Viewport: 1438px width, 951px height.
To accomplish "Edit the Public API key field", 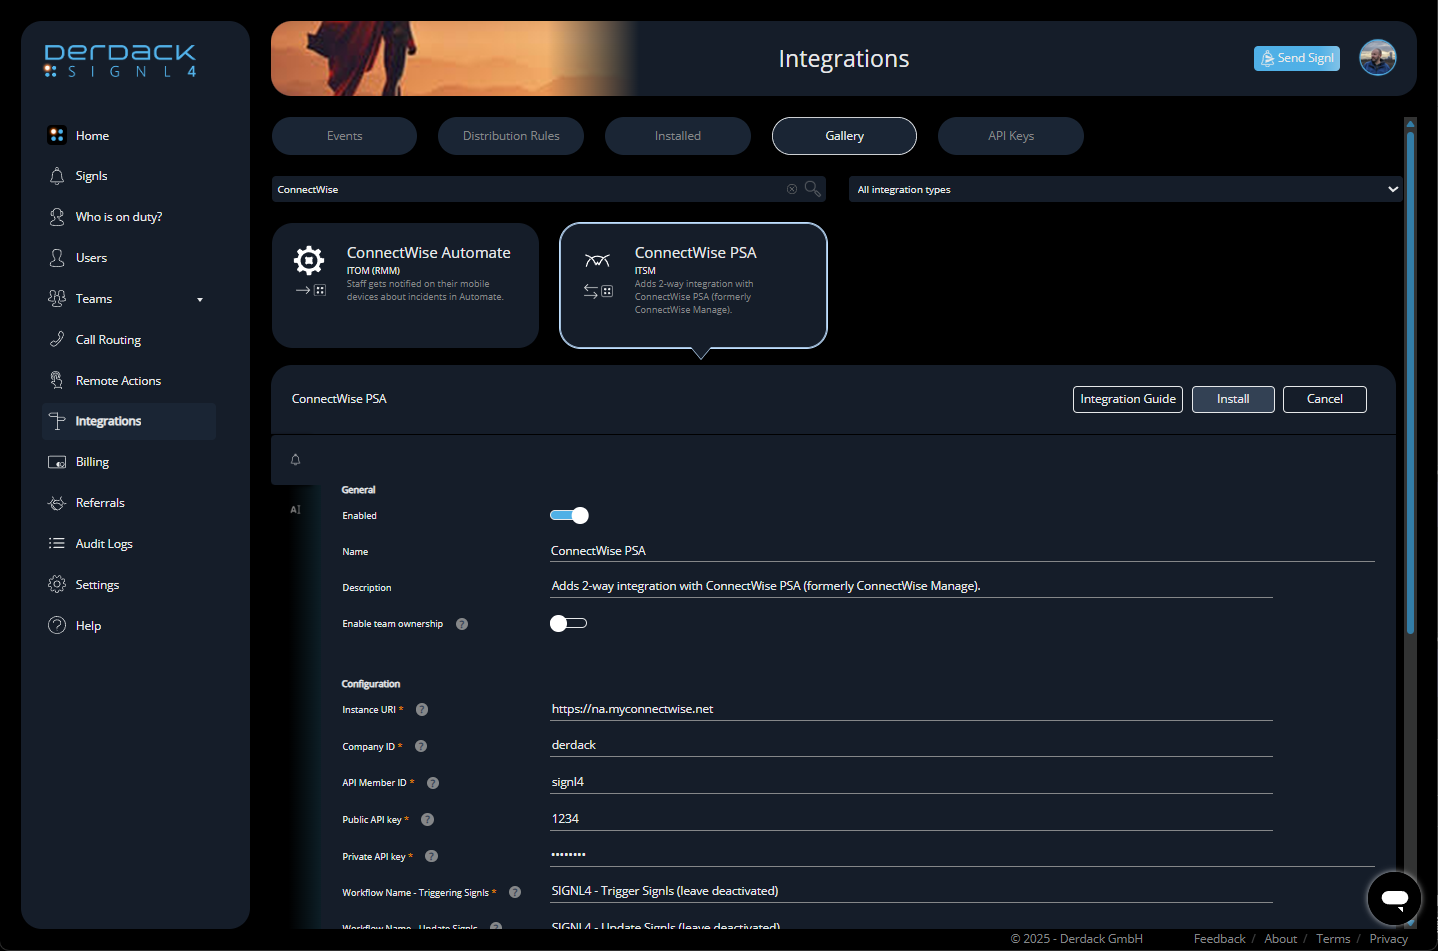I will 911,819.
